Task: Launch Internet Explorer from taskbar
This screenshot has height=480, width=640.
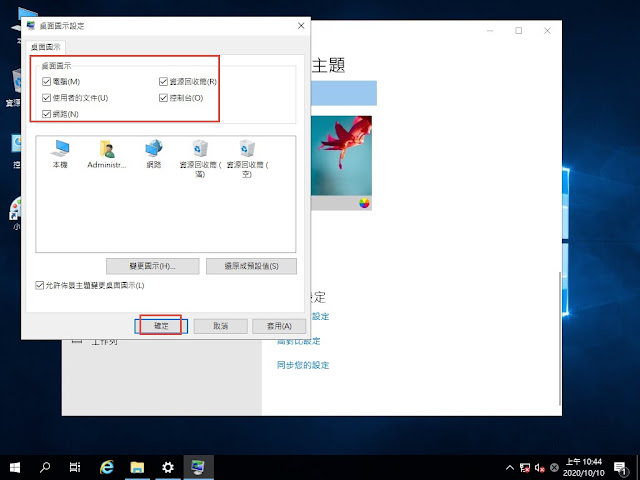Action: point(107,467)
